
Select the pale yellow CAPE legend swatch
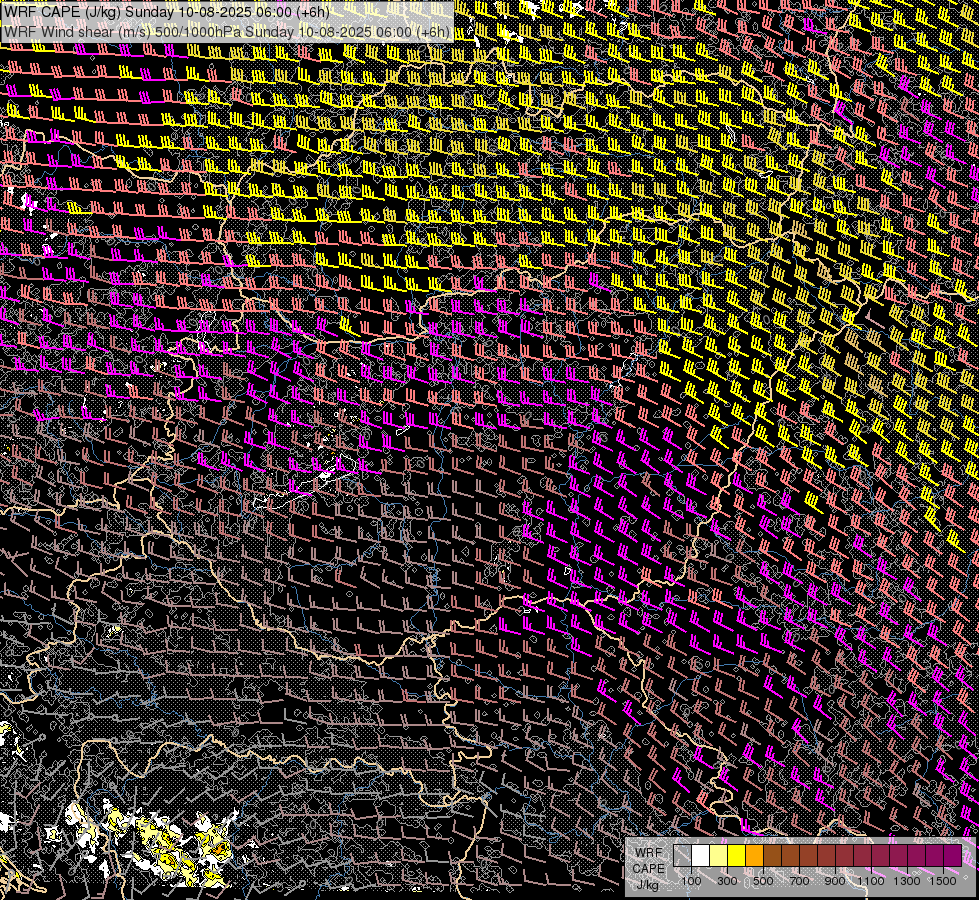(x=719, y=856)
